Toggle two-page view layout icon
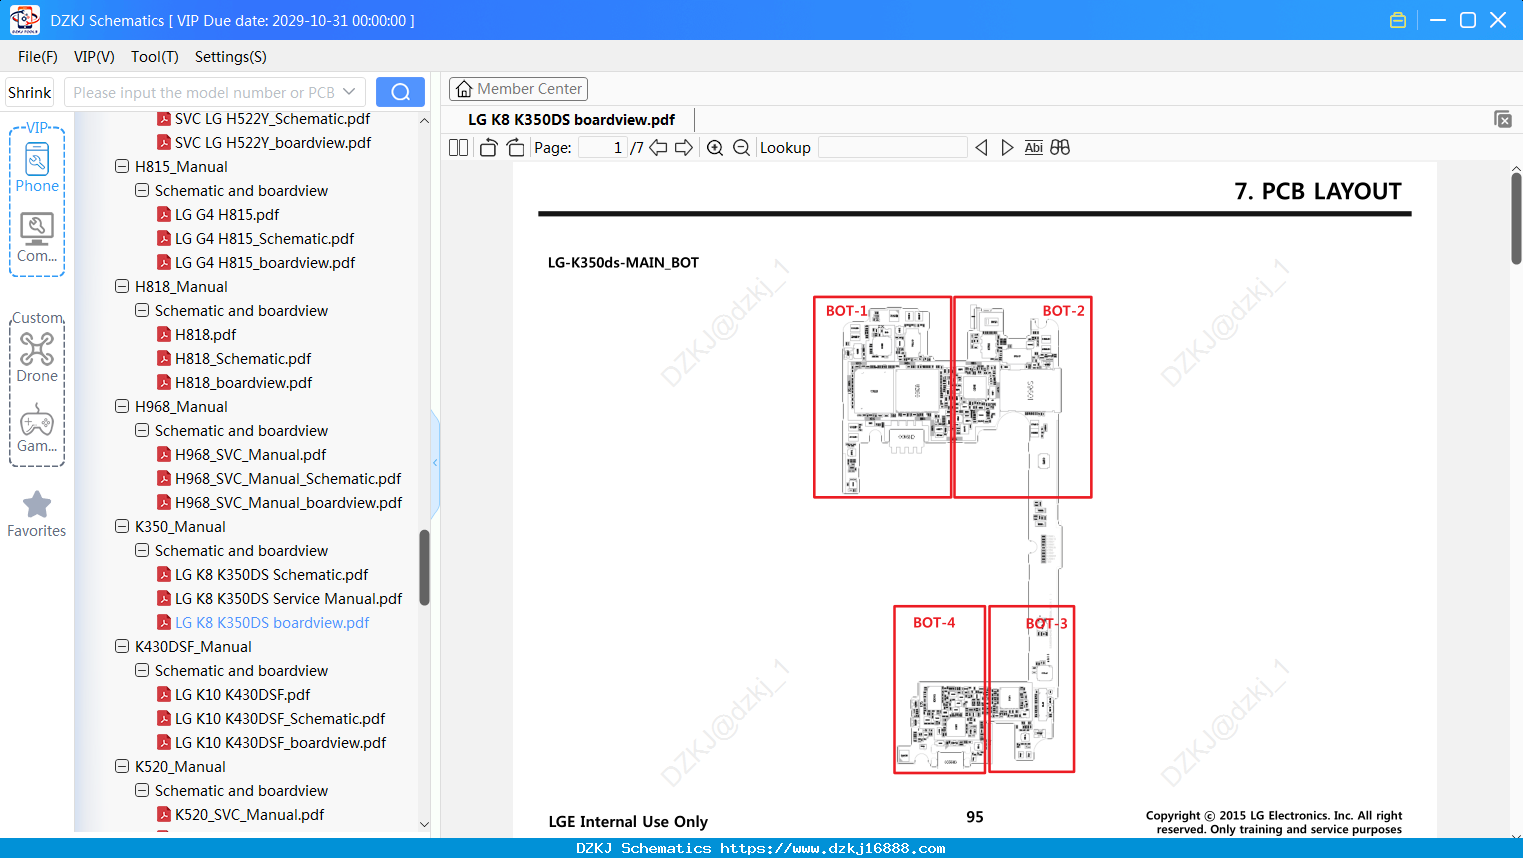 459,148
